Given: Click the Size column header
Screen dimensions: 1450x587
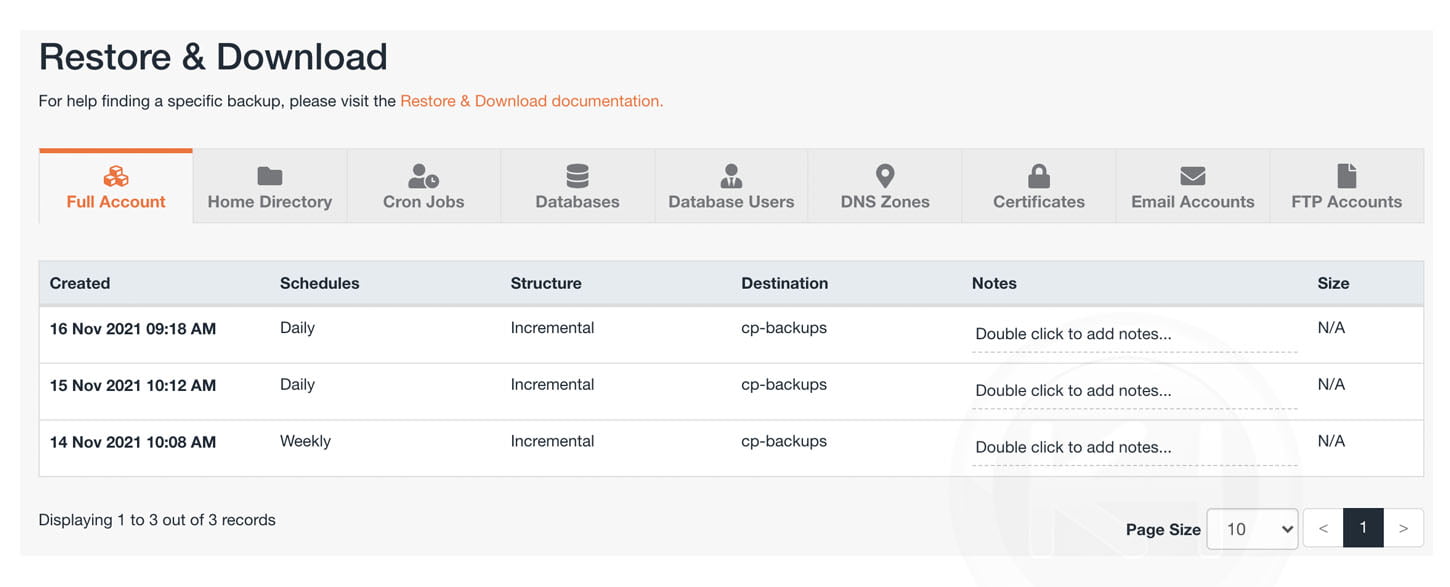Looking at the screenshot, I should [1333, 283].
